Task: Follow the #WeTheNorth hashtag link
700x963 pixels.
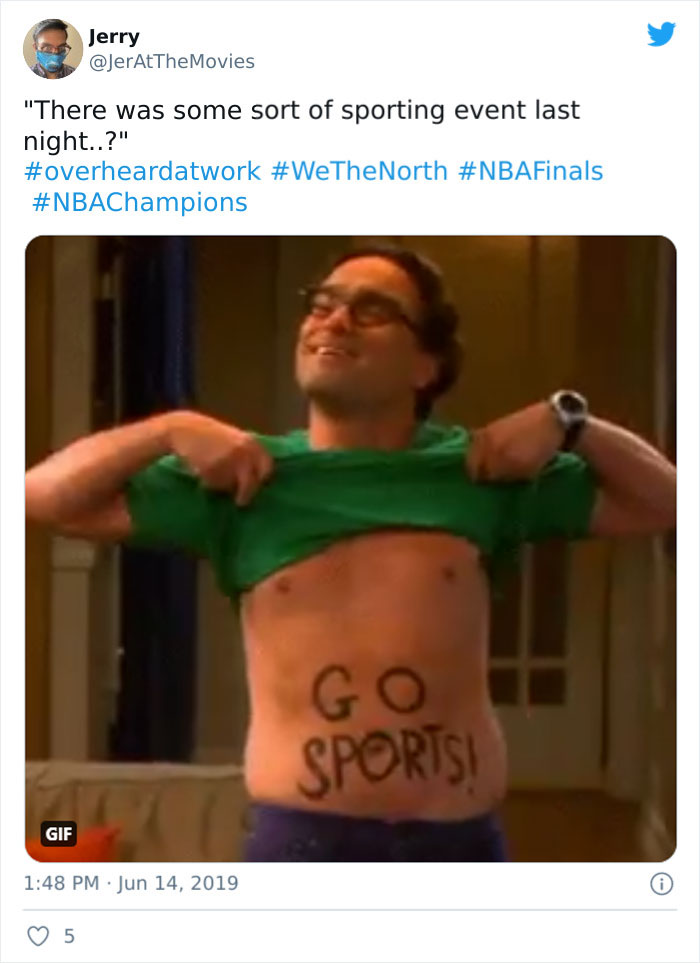Action: (x=359, y=171)
